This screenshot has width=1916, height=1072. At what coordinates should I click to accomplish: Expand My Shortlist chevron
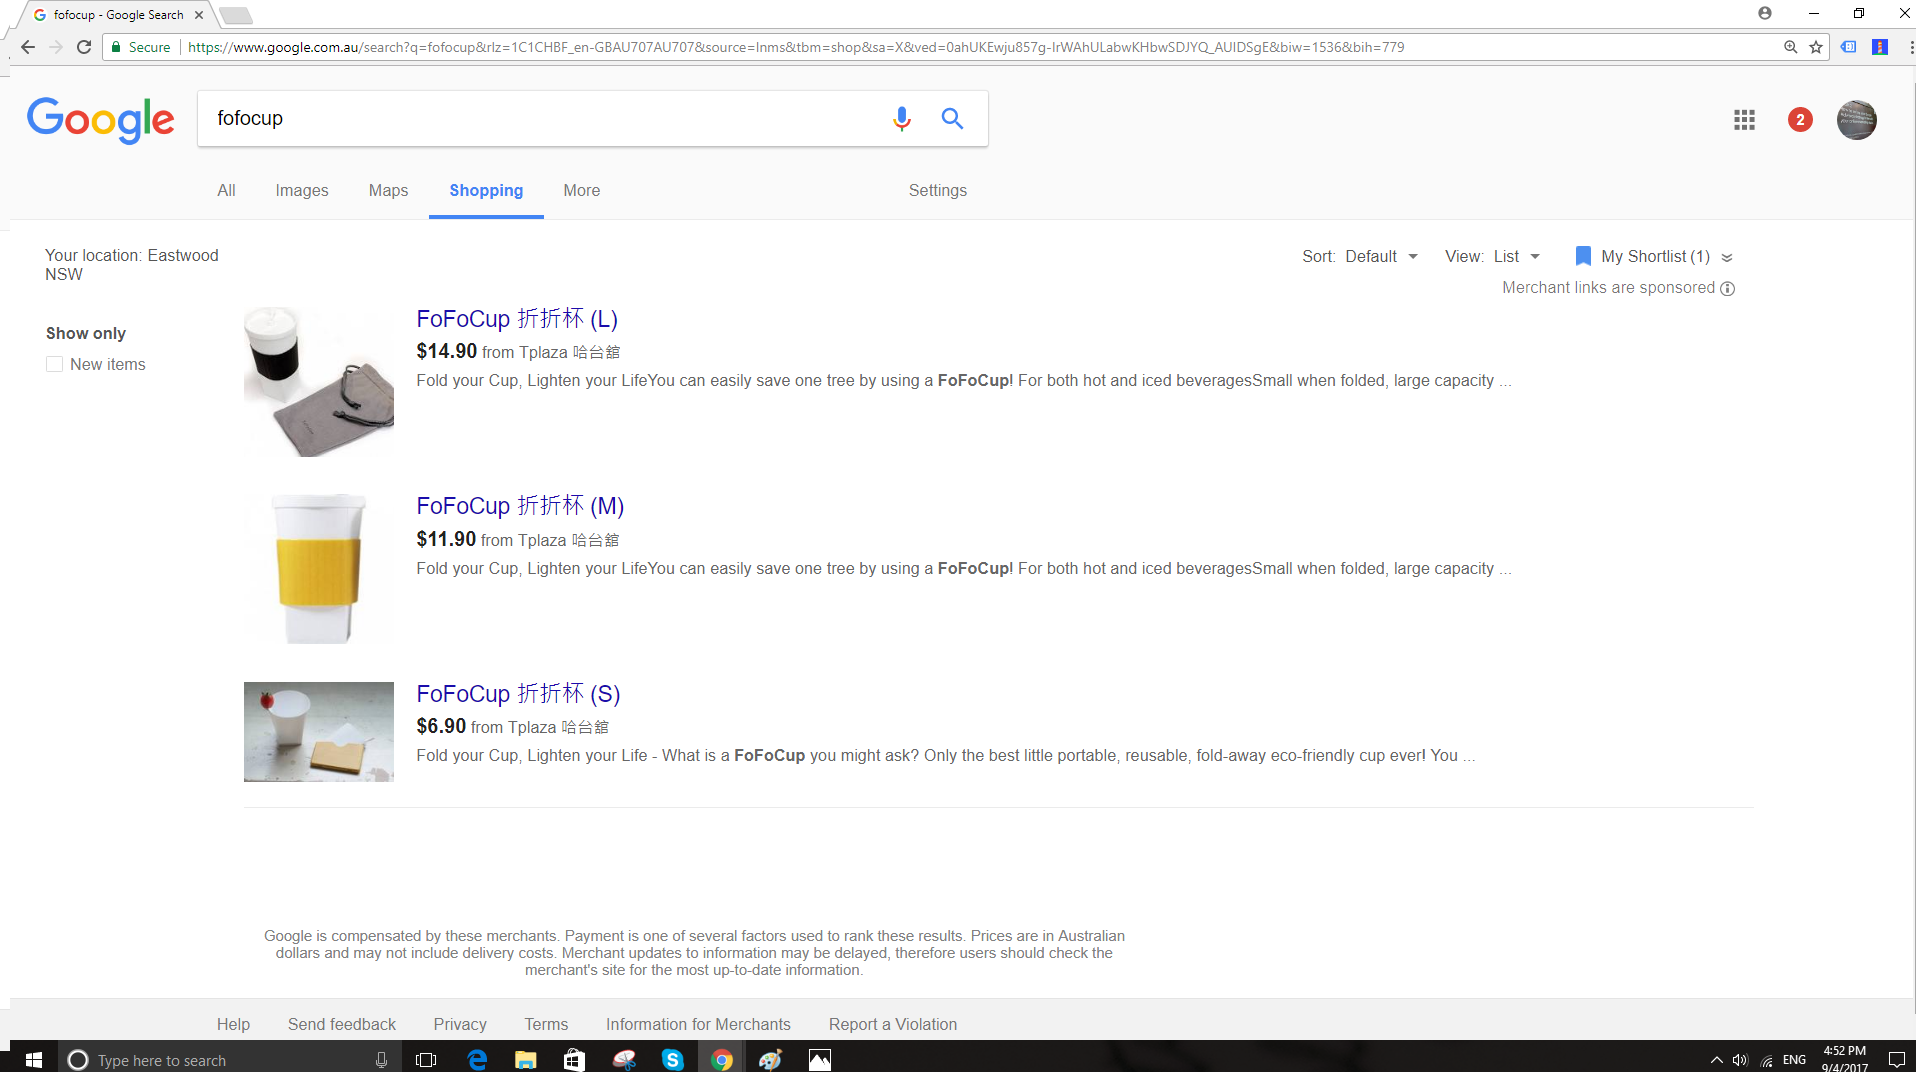click(1727, 257)
